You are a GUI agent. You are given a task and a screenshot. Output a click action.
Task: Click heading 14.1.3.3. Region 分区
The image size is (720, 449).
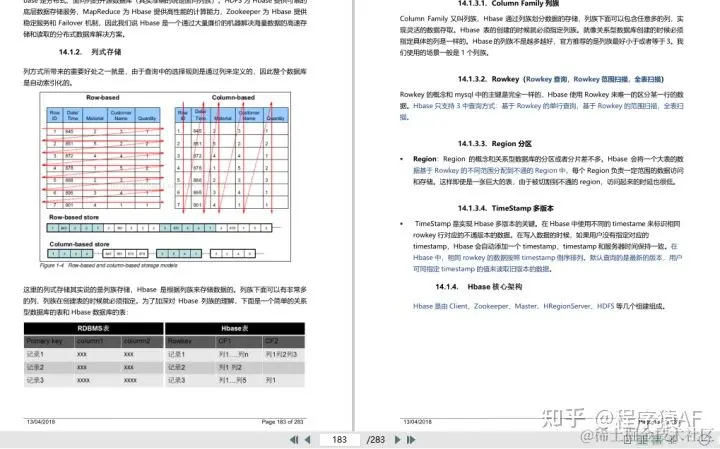(495, 144)
